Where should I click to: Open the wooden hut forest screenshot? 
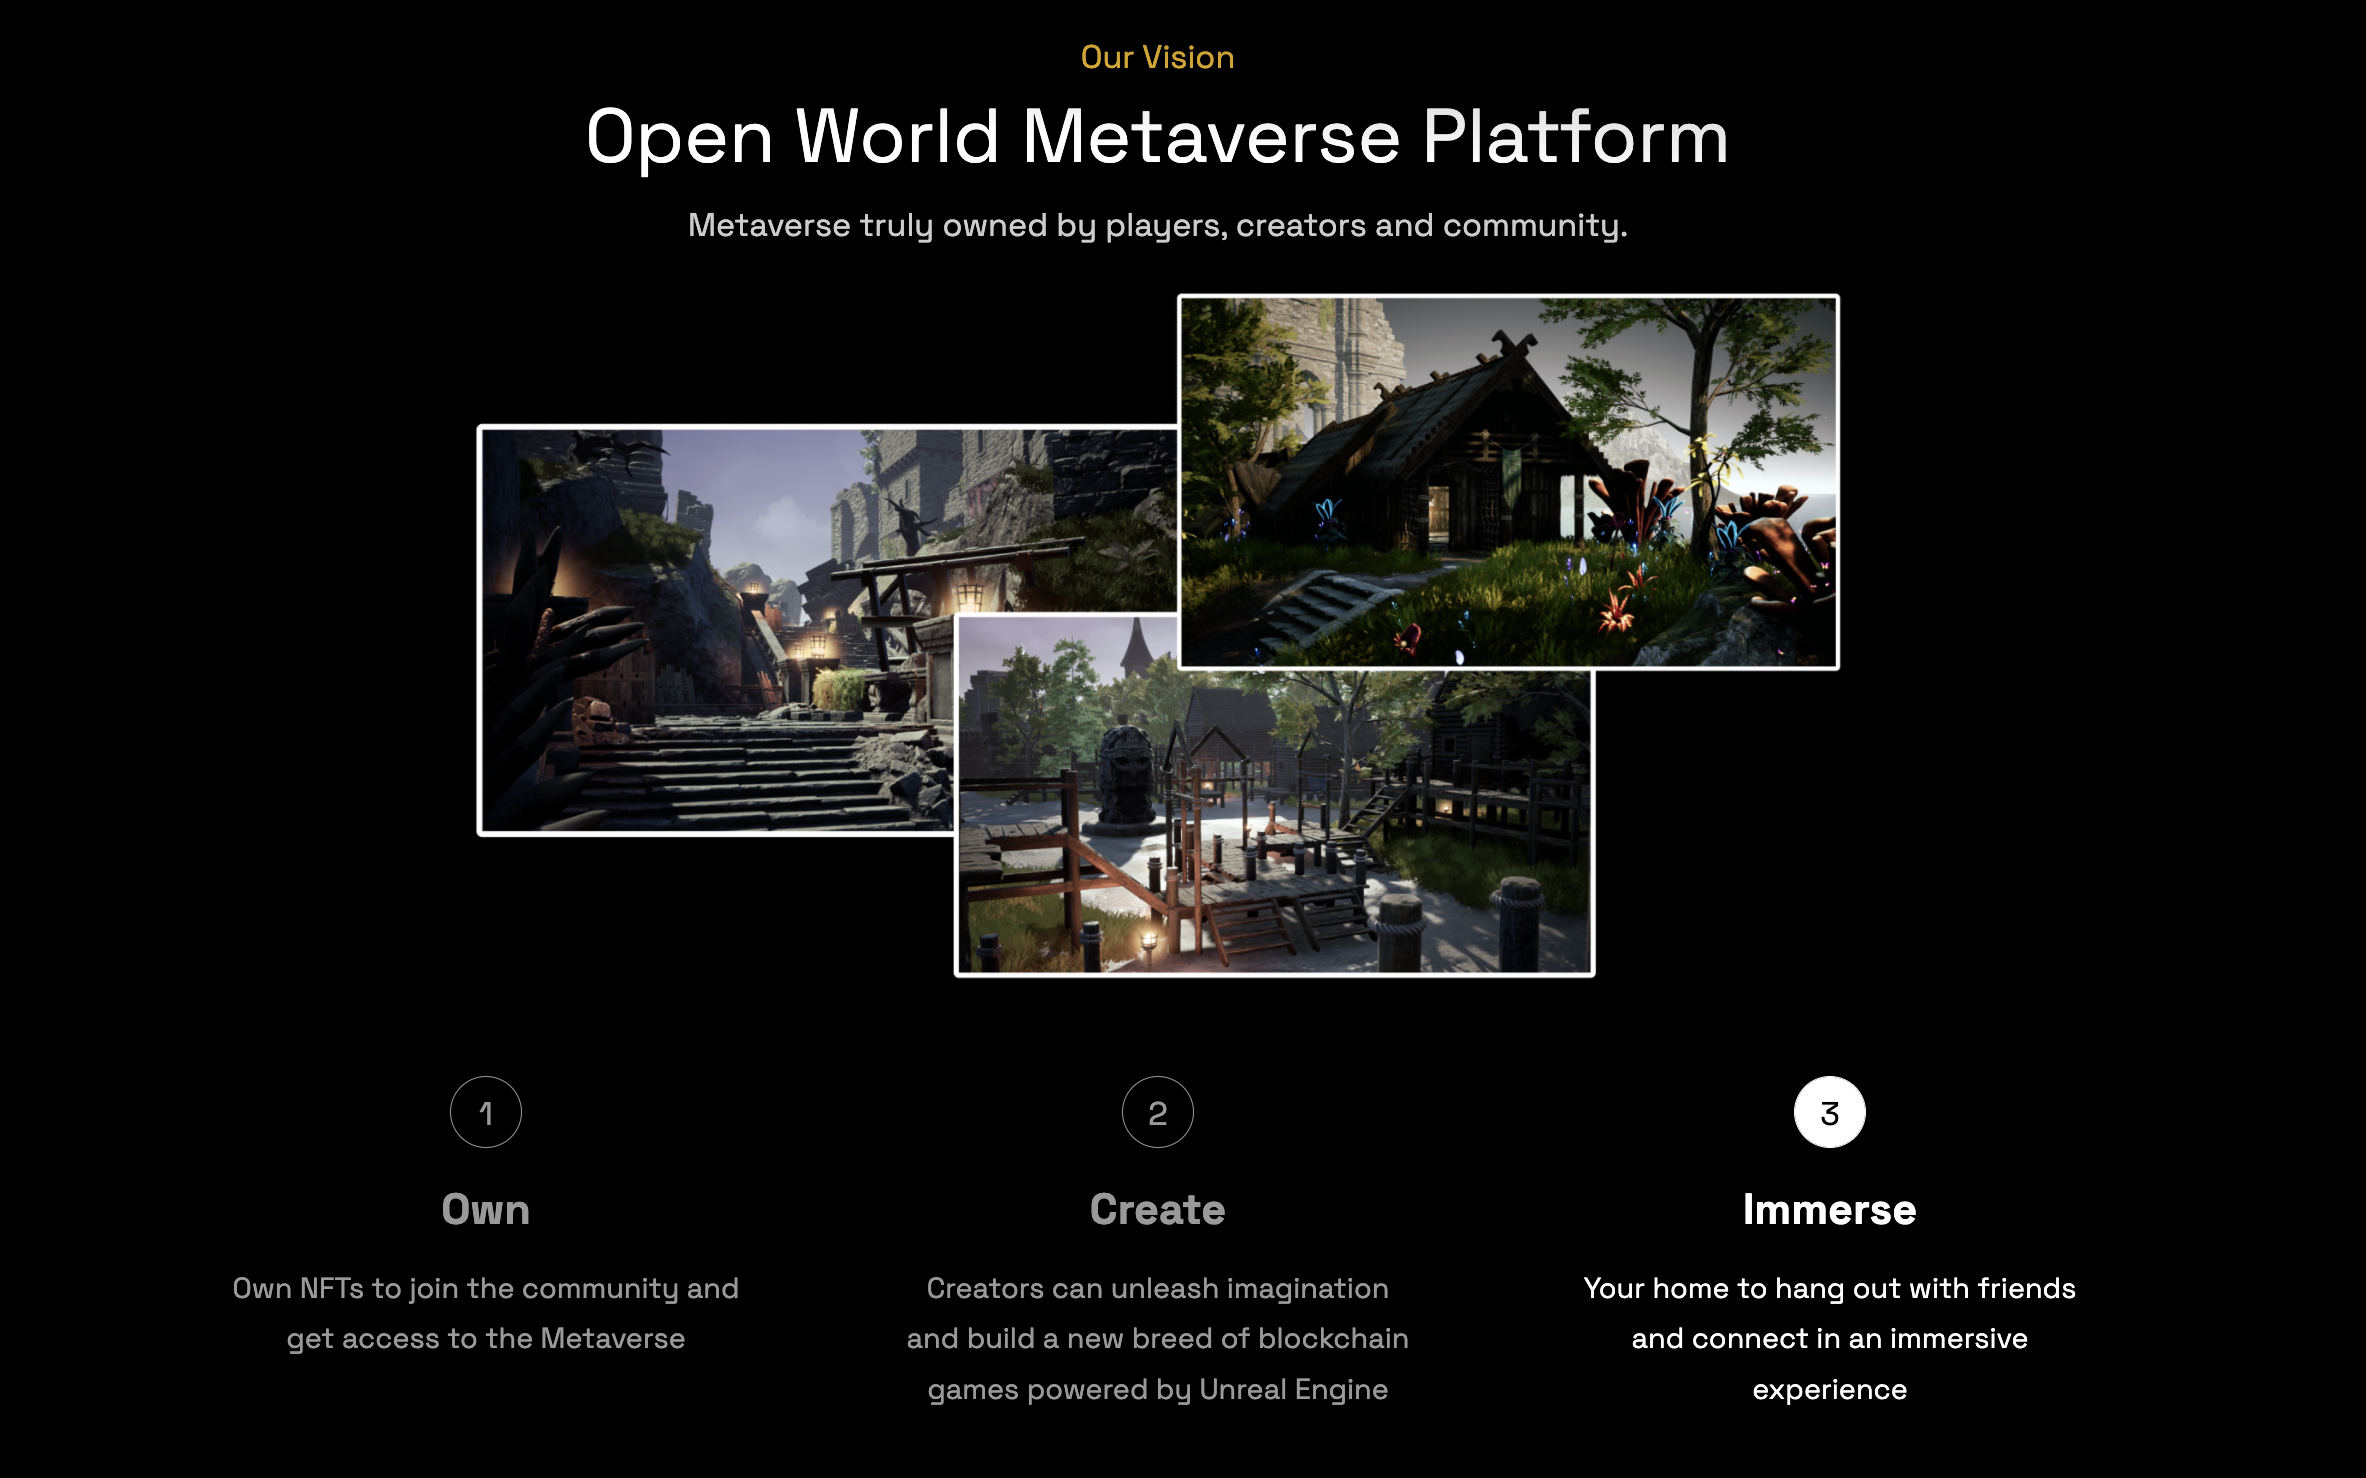[1508, 480]
